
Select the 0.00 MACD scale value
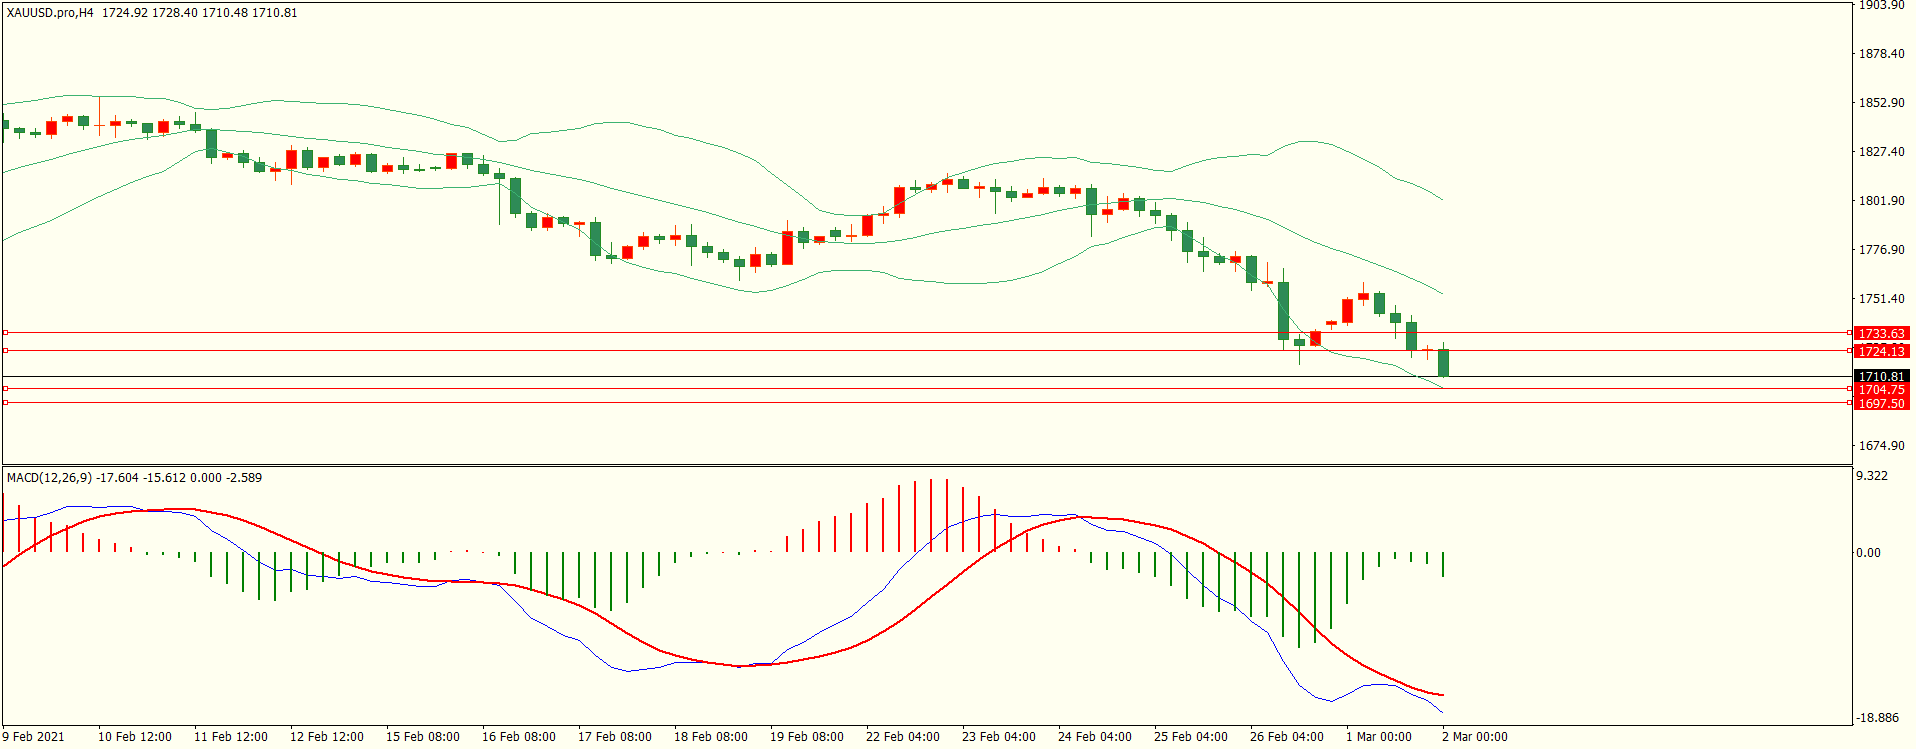click(x=1868, y=553)
